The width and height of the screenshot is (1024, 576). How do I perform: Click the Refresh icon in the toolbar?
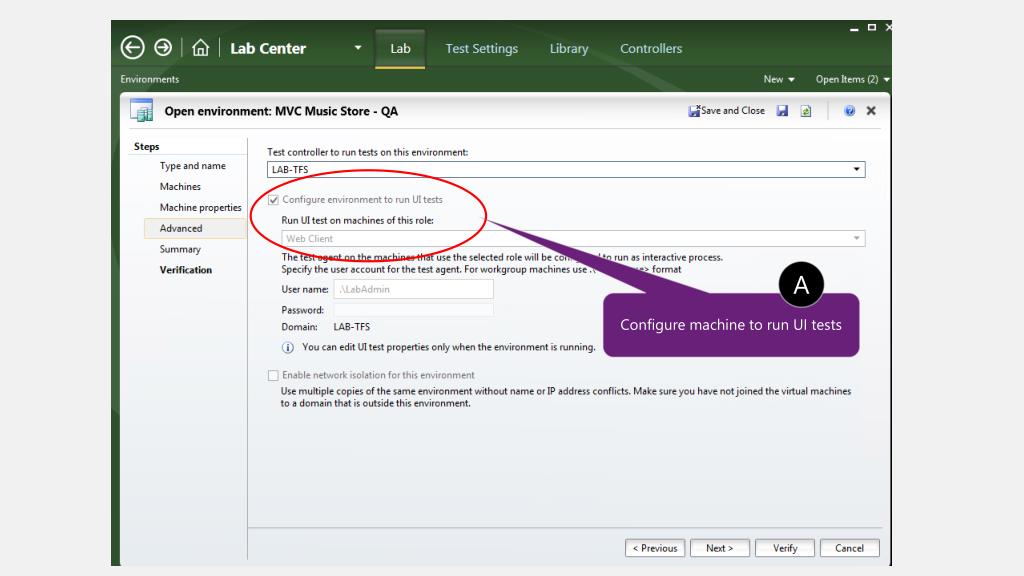(x=805, y=111)
